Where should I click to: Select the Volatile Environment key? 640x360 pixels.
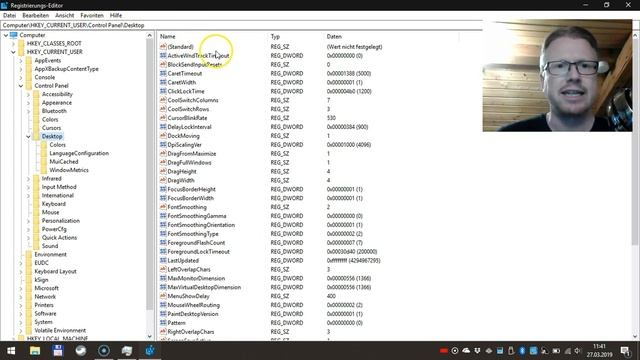(60, 330)
